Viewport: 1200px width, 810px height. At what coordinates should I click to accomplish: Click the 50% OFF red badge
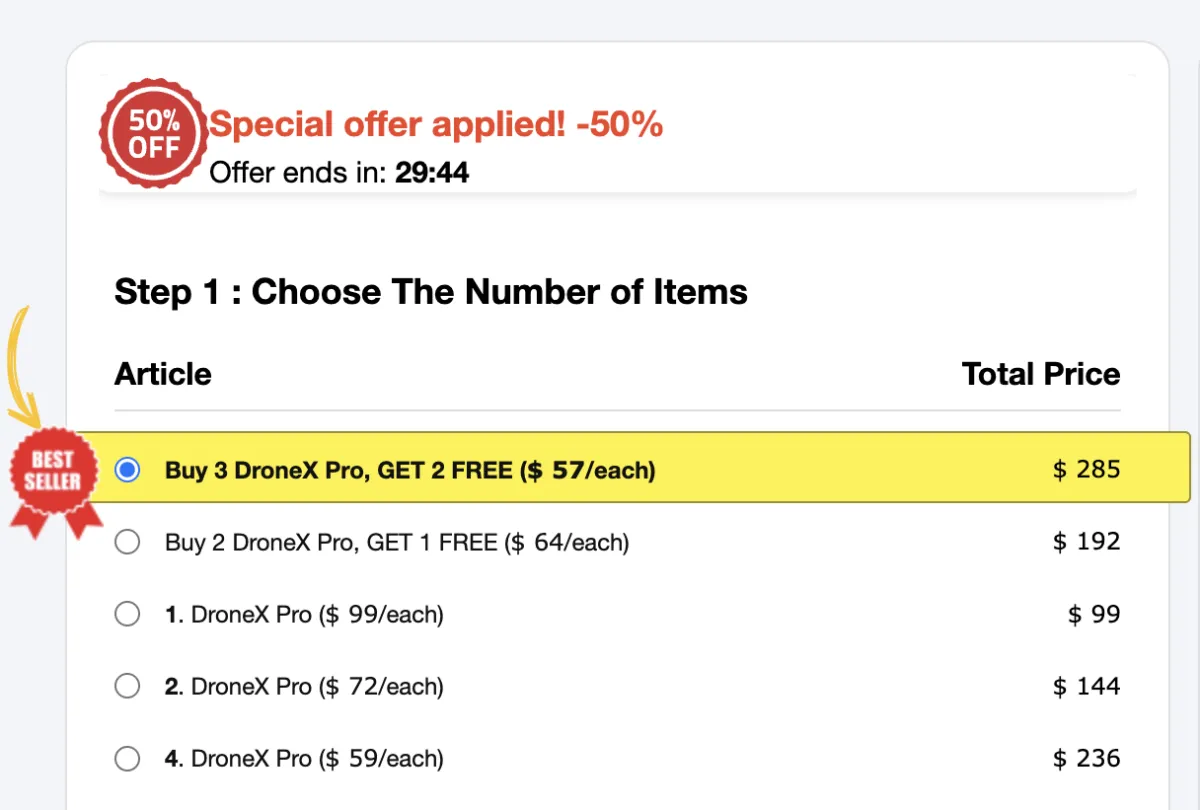[154, 135]
